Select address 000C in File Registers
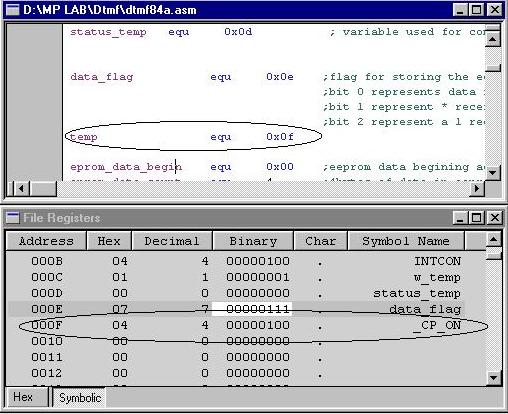Image resolution: width=508 pixels, height=414 pixels. pos(47,277)
